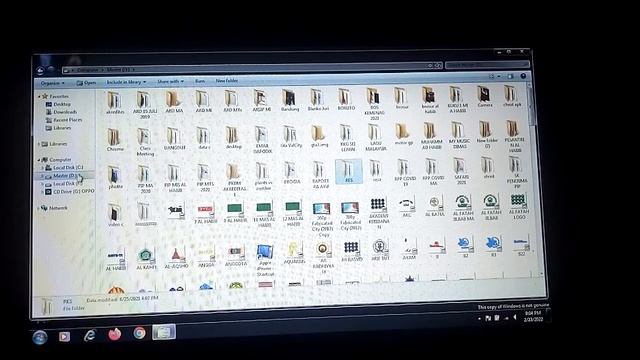Open the ARD MA folder
Image resolution: width=640 pixels, height=360 pixels.
[x=174, y=102]
